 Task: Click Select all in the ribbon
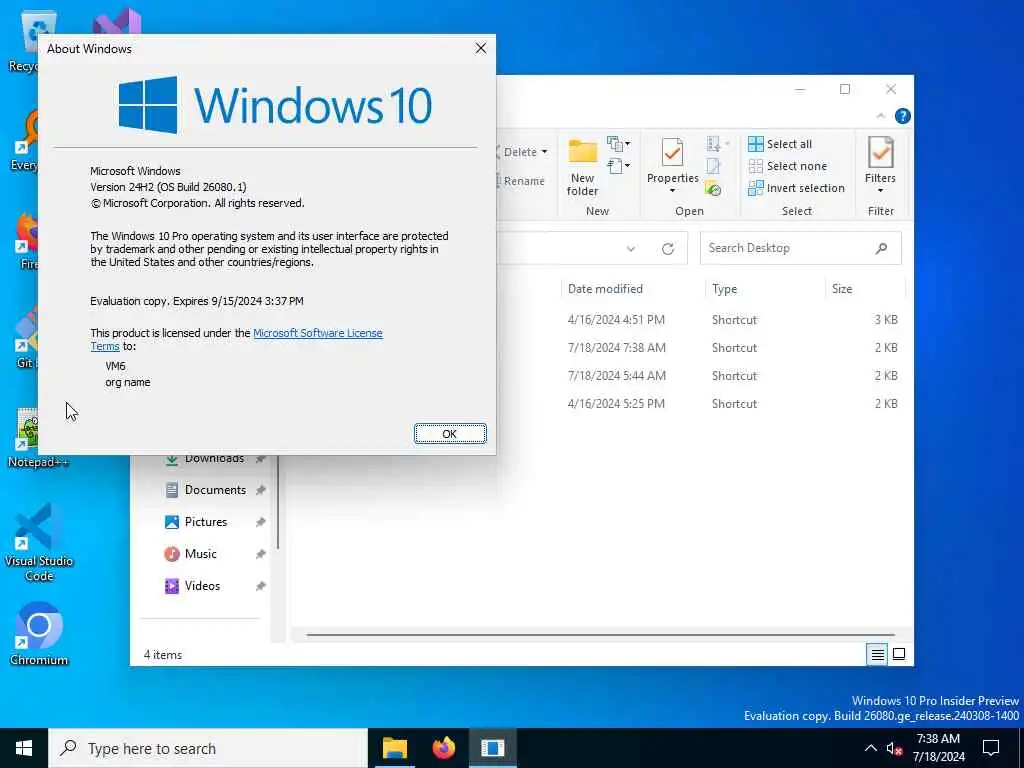pyautogui.click(x=780, y=144)
